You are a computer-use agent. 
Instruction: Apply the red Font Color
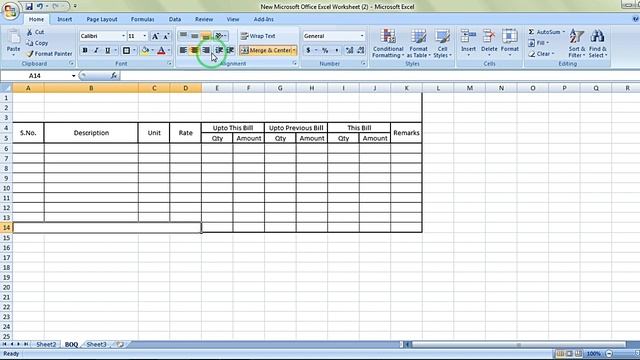click(161, 51)
